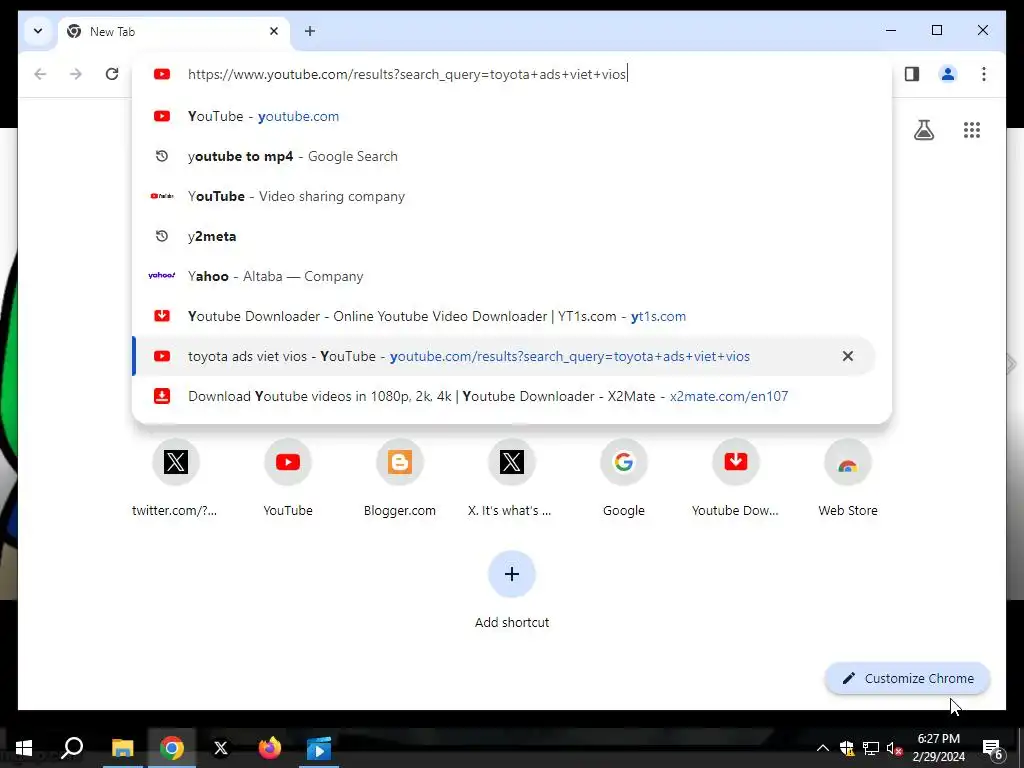The width and height of the screenshot is (1024, 768).
Task: Close the New Tab tab
Action: click(x=274, y=31)
